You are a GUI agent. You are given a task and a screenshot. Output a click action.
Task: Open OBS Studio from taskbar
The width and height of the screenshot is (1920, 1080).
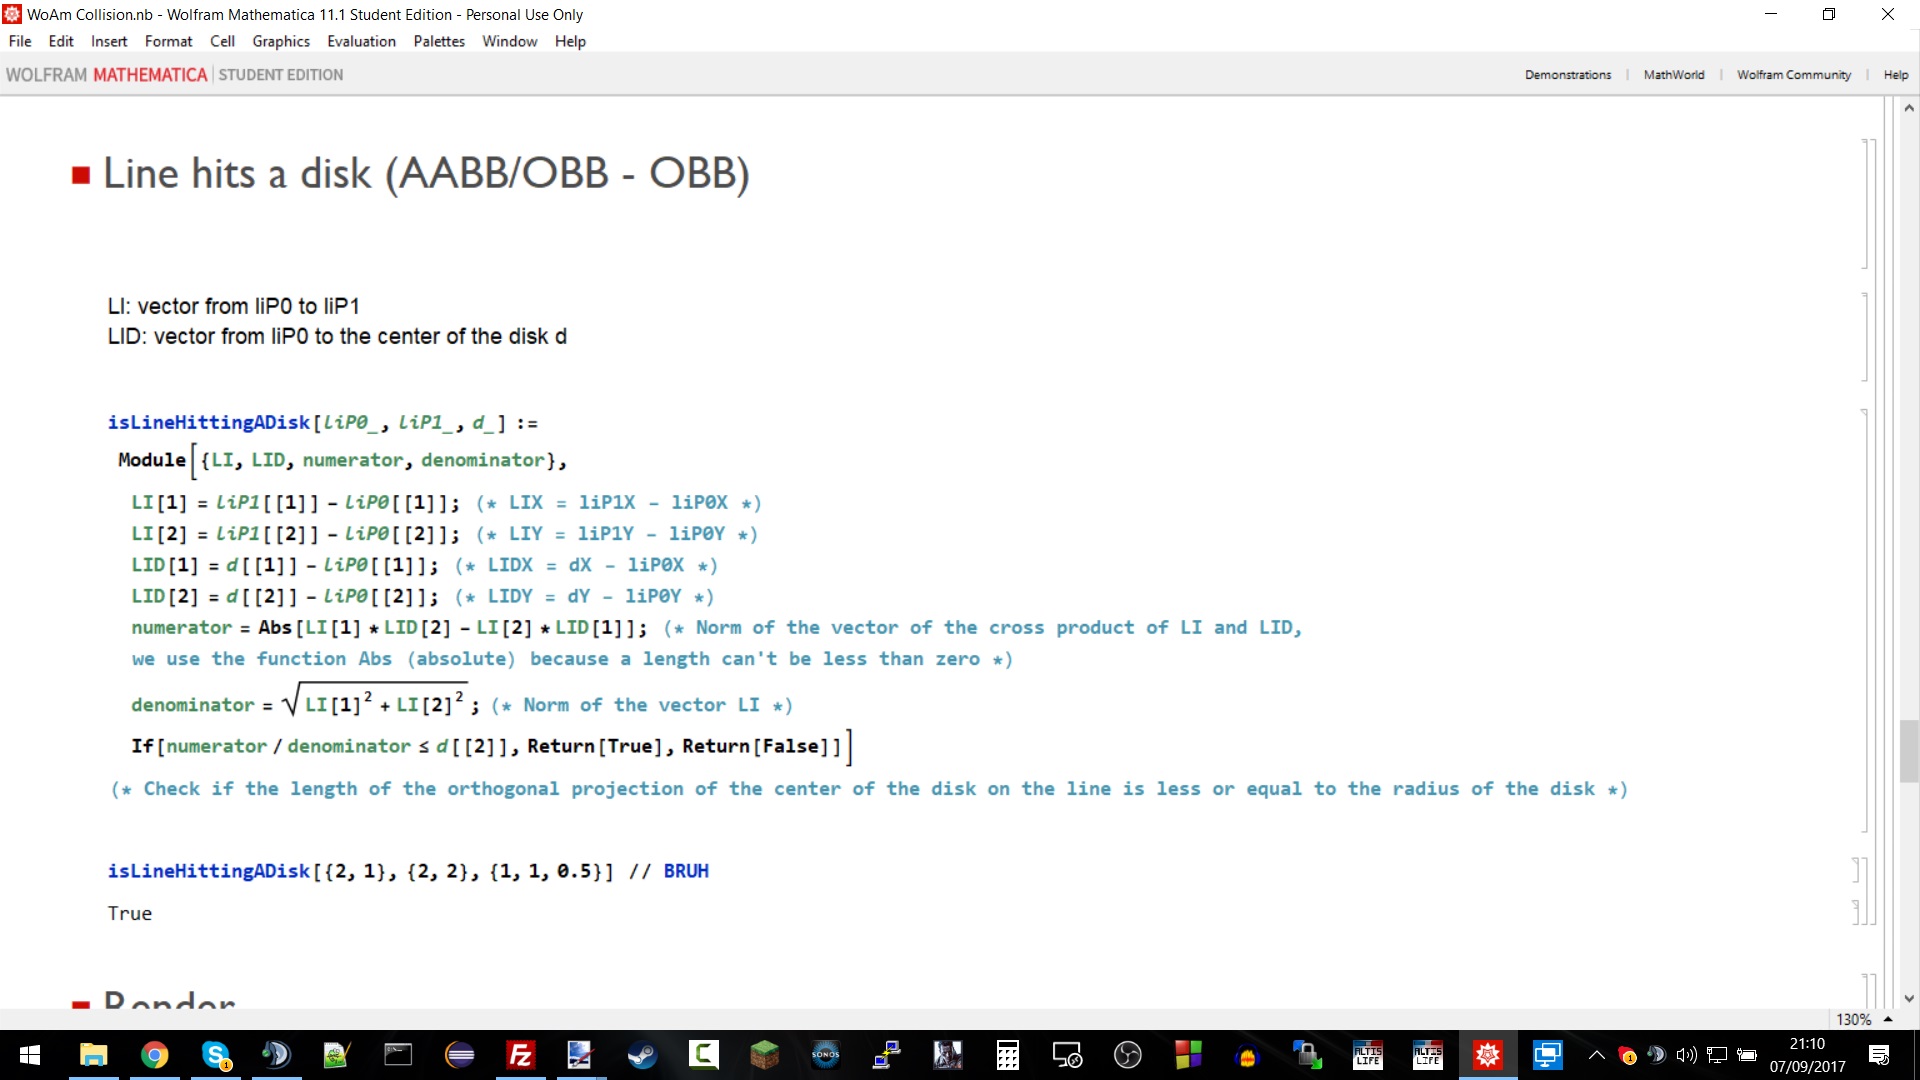click(x=1127, y=1055)
